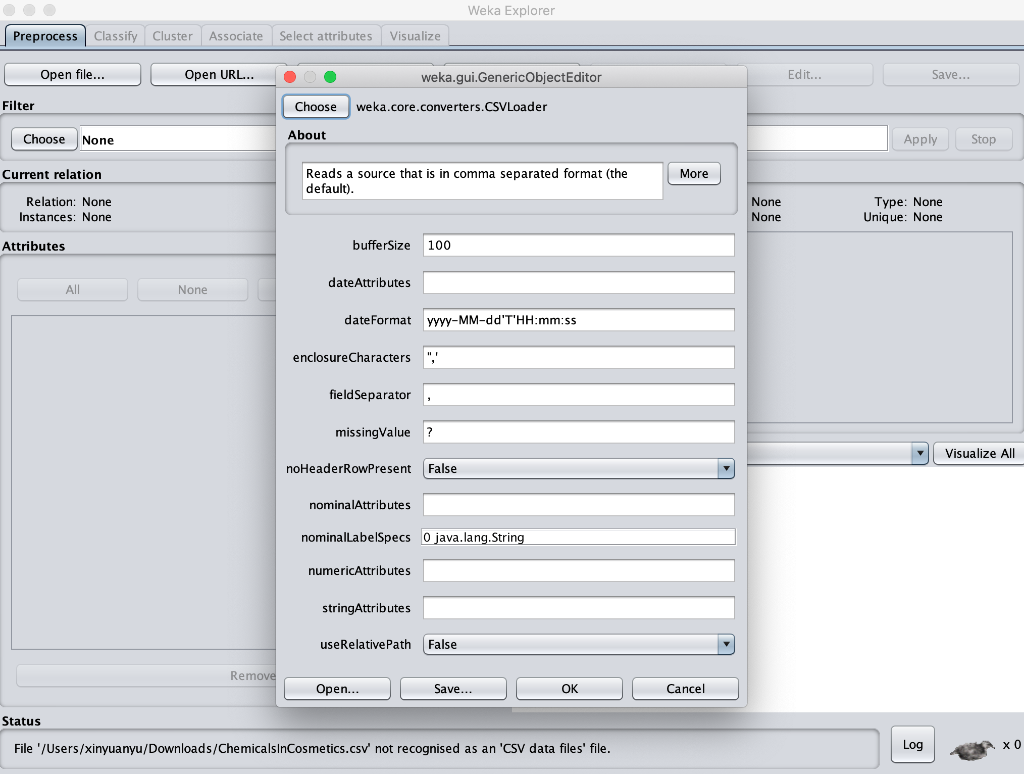Screen dimensions: 1024x774
Task: Click the green zoom button of GenericObjectEditor
Action: [x=330, y=77]
